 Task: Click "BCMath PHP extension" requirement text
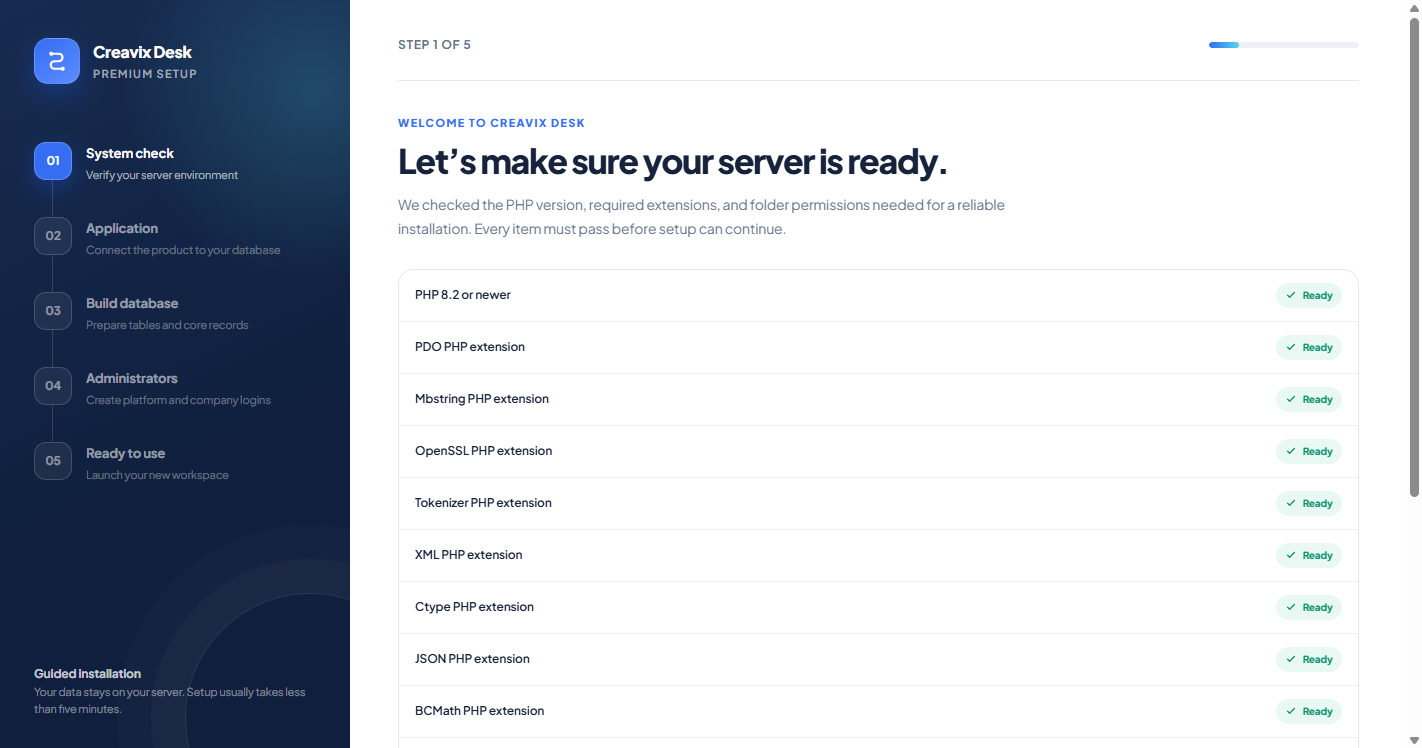point(480,711)
